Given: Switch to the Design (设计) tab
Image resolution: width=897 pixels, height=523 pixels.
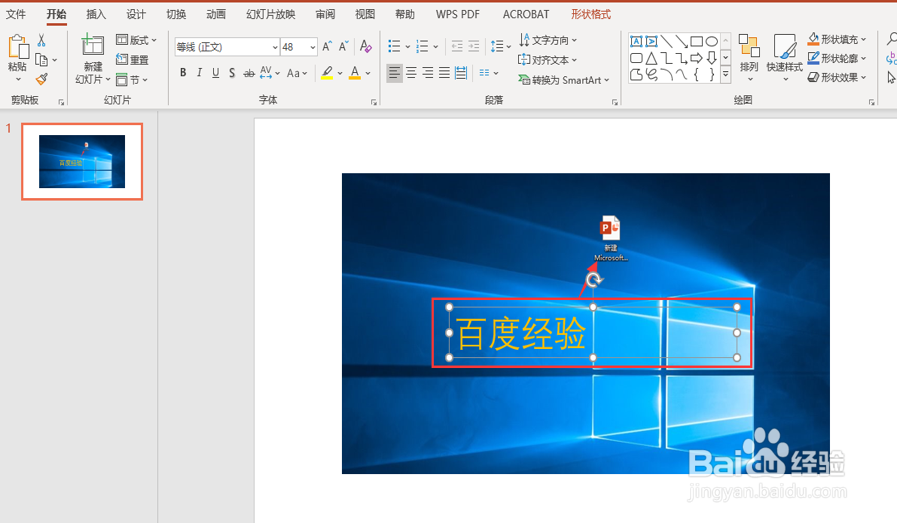Looking at the screenshot, I should (136, 14).
